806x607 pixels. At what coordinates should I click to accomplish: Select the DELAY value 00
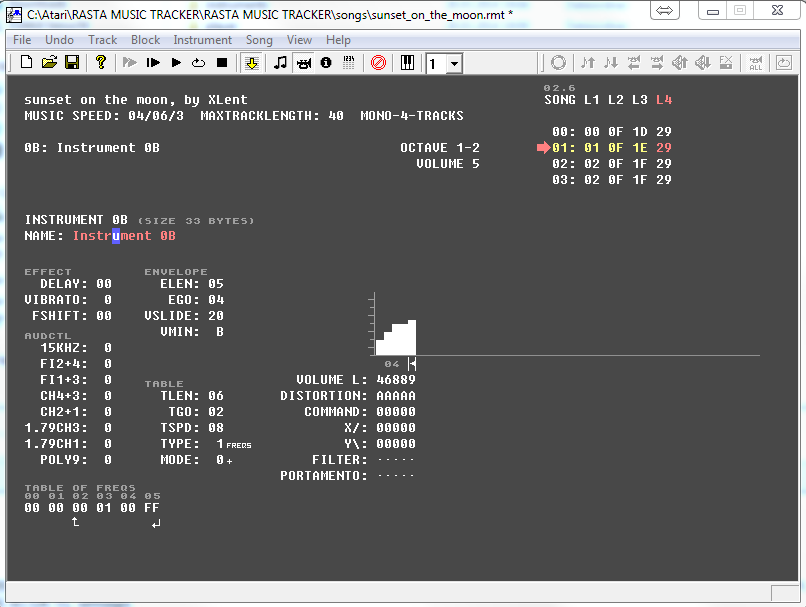pyautogui.click(x=104, y=284)
